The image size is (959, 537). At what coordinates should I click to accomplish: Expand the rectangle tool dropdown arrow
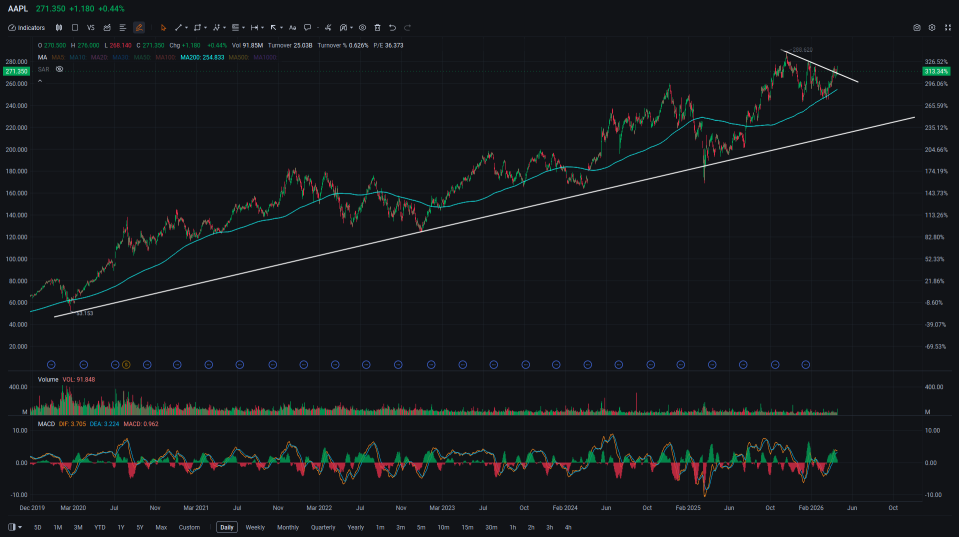(205, 28)
